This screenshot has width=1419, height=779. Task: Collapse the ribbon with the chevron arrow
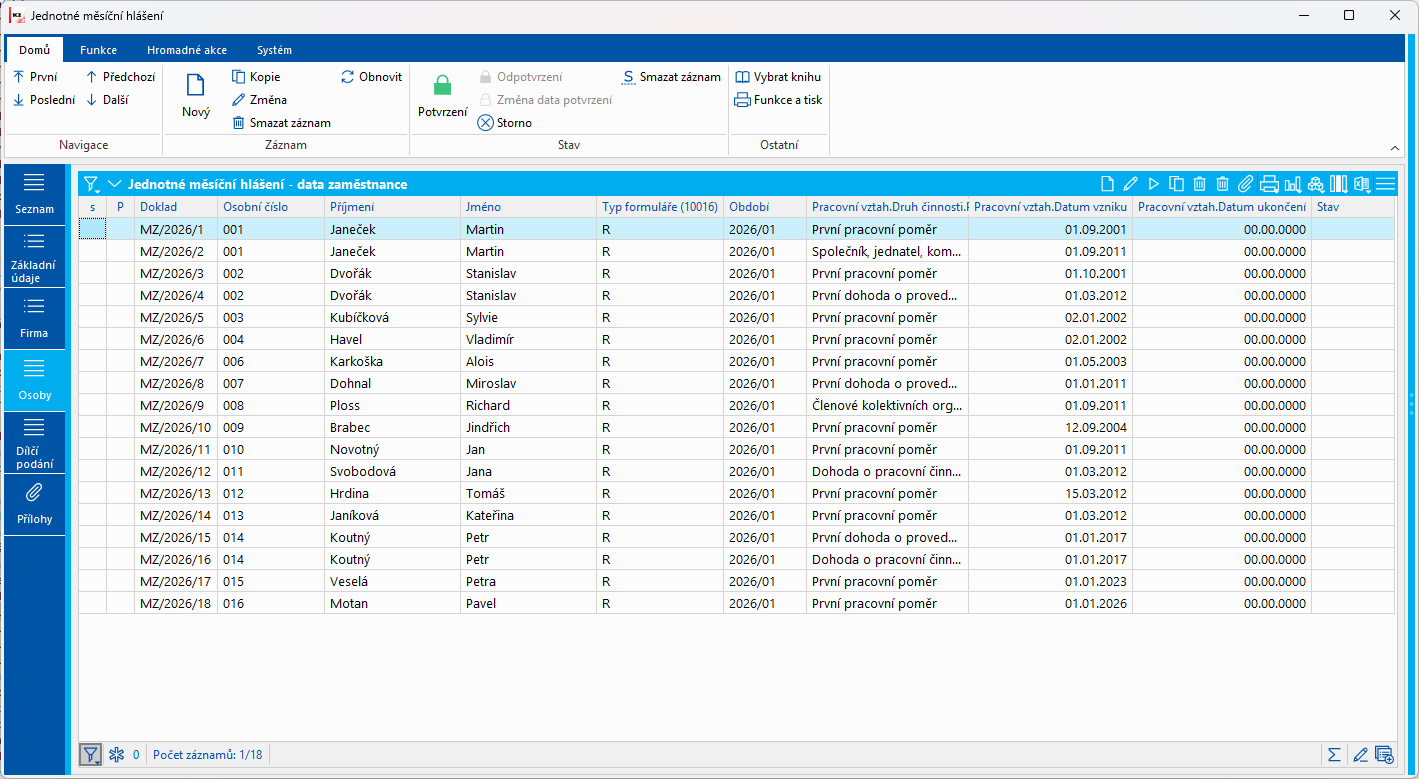(1395, 148)
